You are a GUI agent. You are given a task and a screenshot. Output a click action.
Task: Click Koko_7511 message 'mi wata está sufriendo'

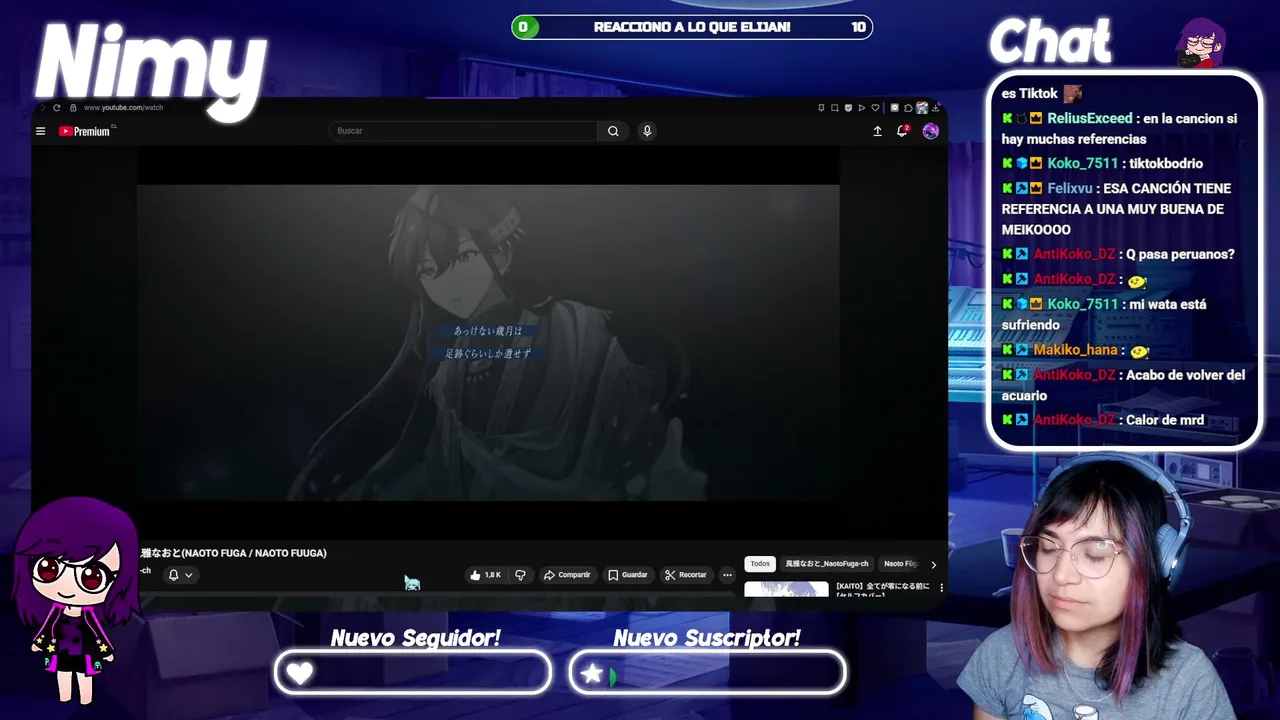coord(1104,314)
